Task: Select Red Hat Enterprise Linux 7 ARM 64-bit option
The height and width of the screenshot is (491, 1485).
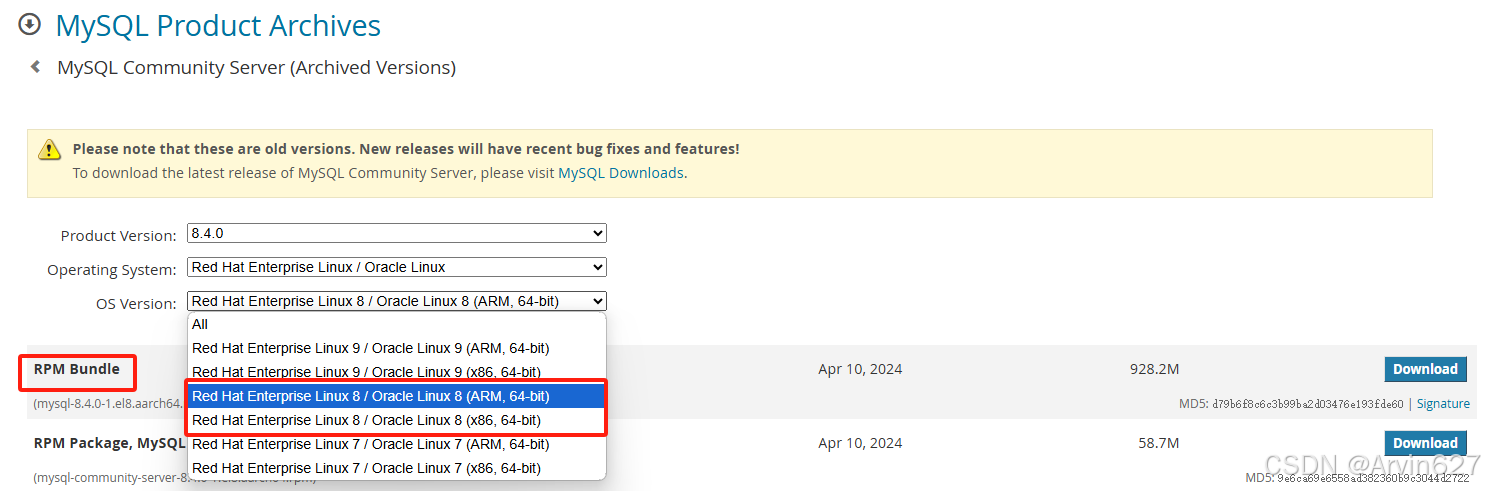Action: click(x=396, y=444)
